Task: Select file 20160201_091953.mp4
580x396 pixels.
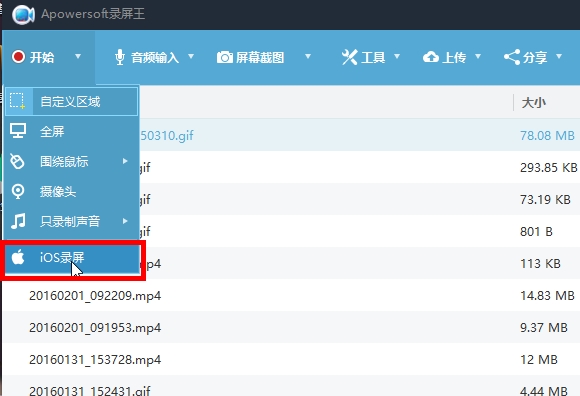Action: coord(95,327)
